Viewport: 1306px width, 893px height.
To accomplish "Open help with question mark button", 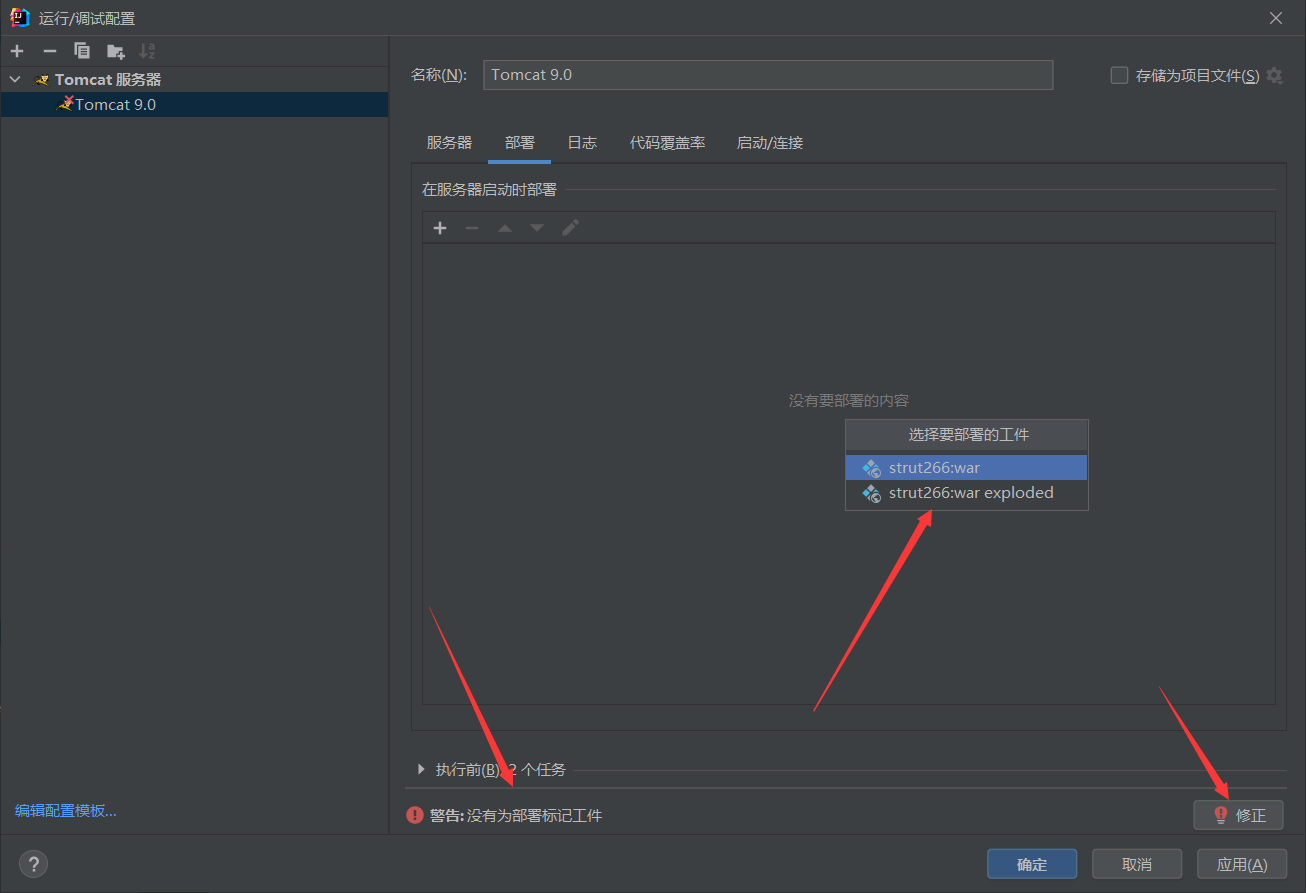I will [33, 864].
